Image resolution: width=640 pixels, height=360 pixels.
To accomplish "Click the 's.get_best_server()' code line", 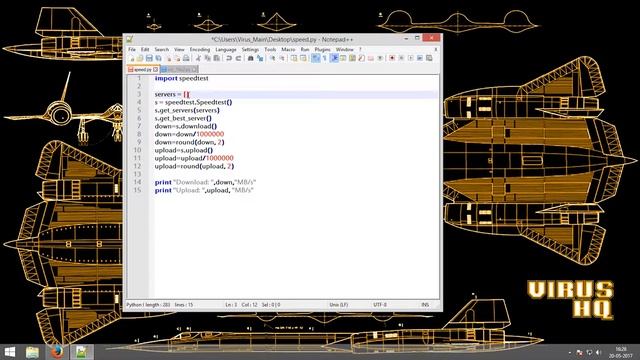I will click(x=183, y=118).
